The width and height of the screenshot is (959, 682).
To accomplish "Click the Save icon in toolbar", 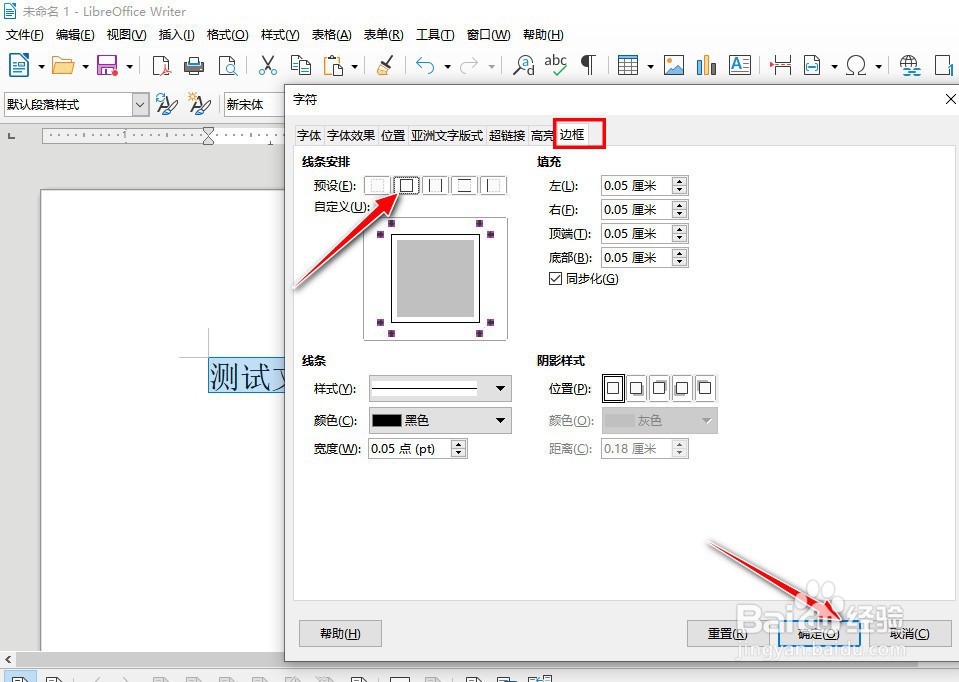I will click(x=108, y=65).
